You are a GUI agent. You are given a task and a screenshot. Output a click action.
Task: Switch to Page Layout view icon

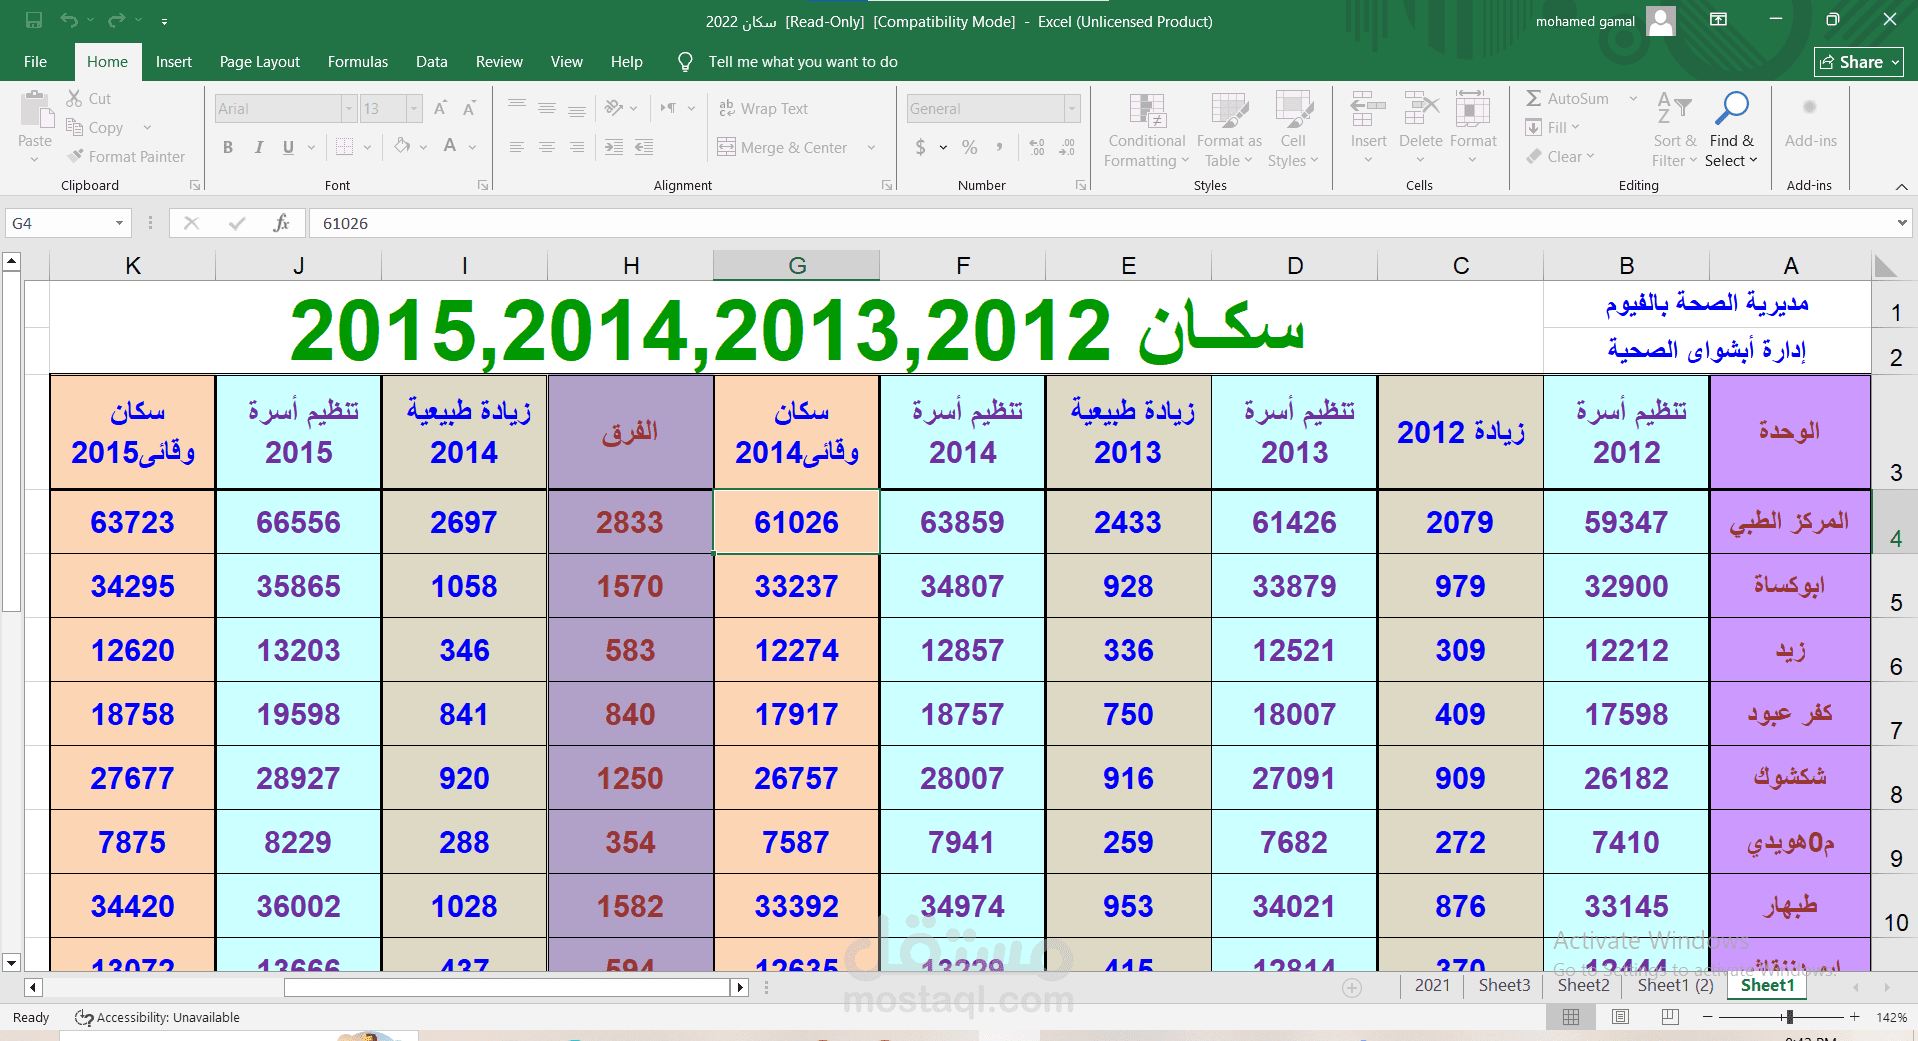(x=1621, y=1017)
